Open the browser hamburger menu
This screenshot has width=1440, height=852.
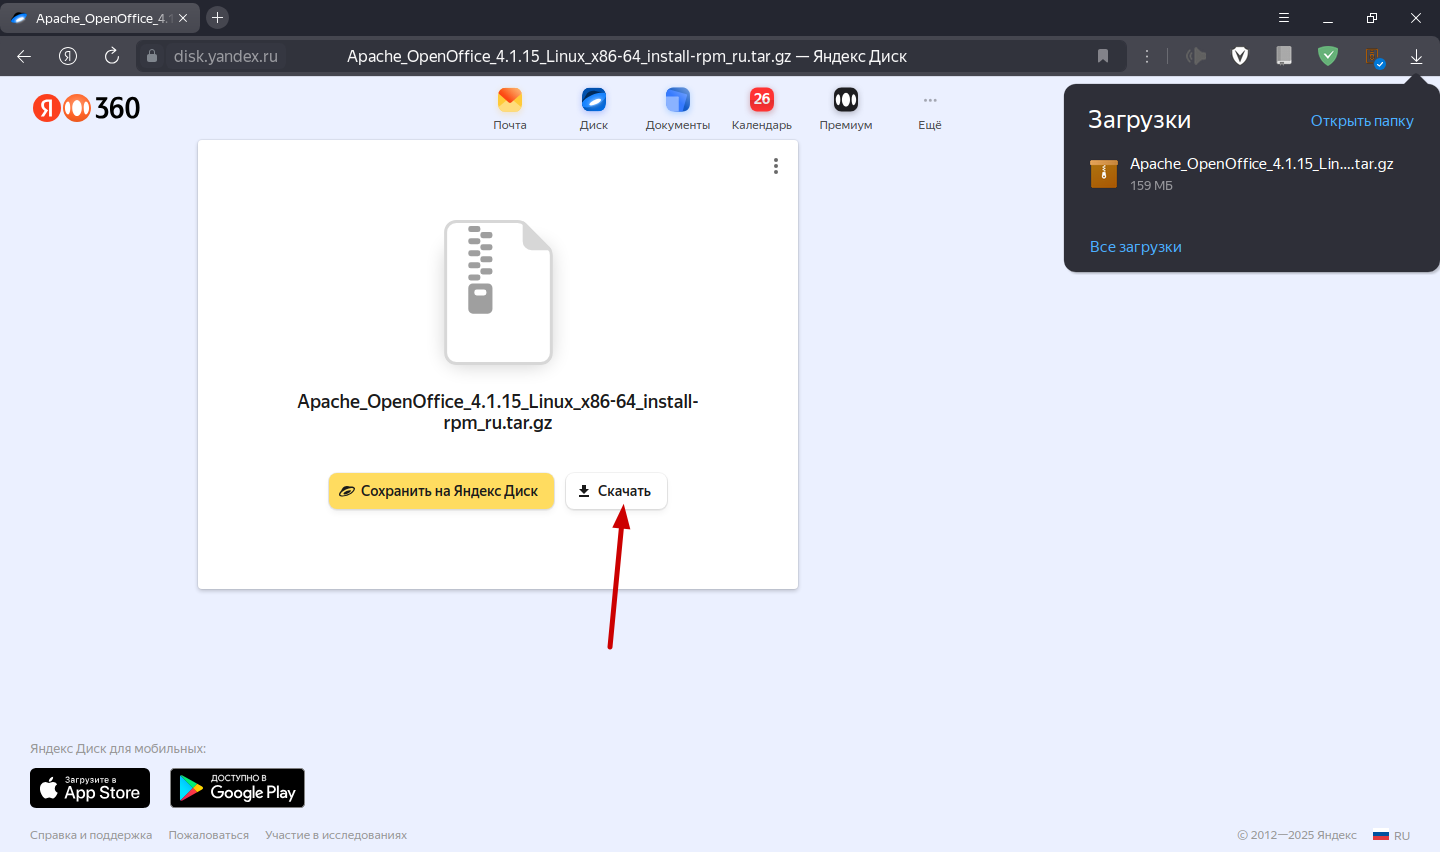click(1284, 18)
